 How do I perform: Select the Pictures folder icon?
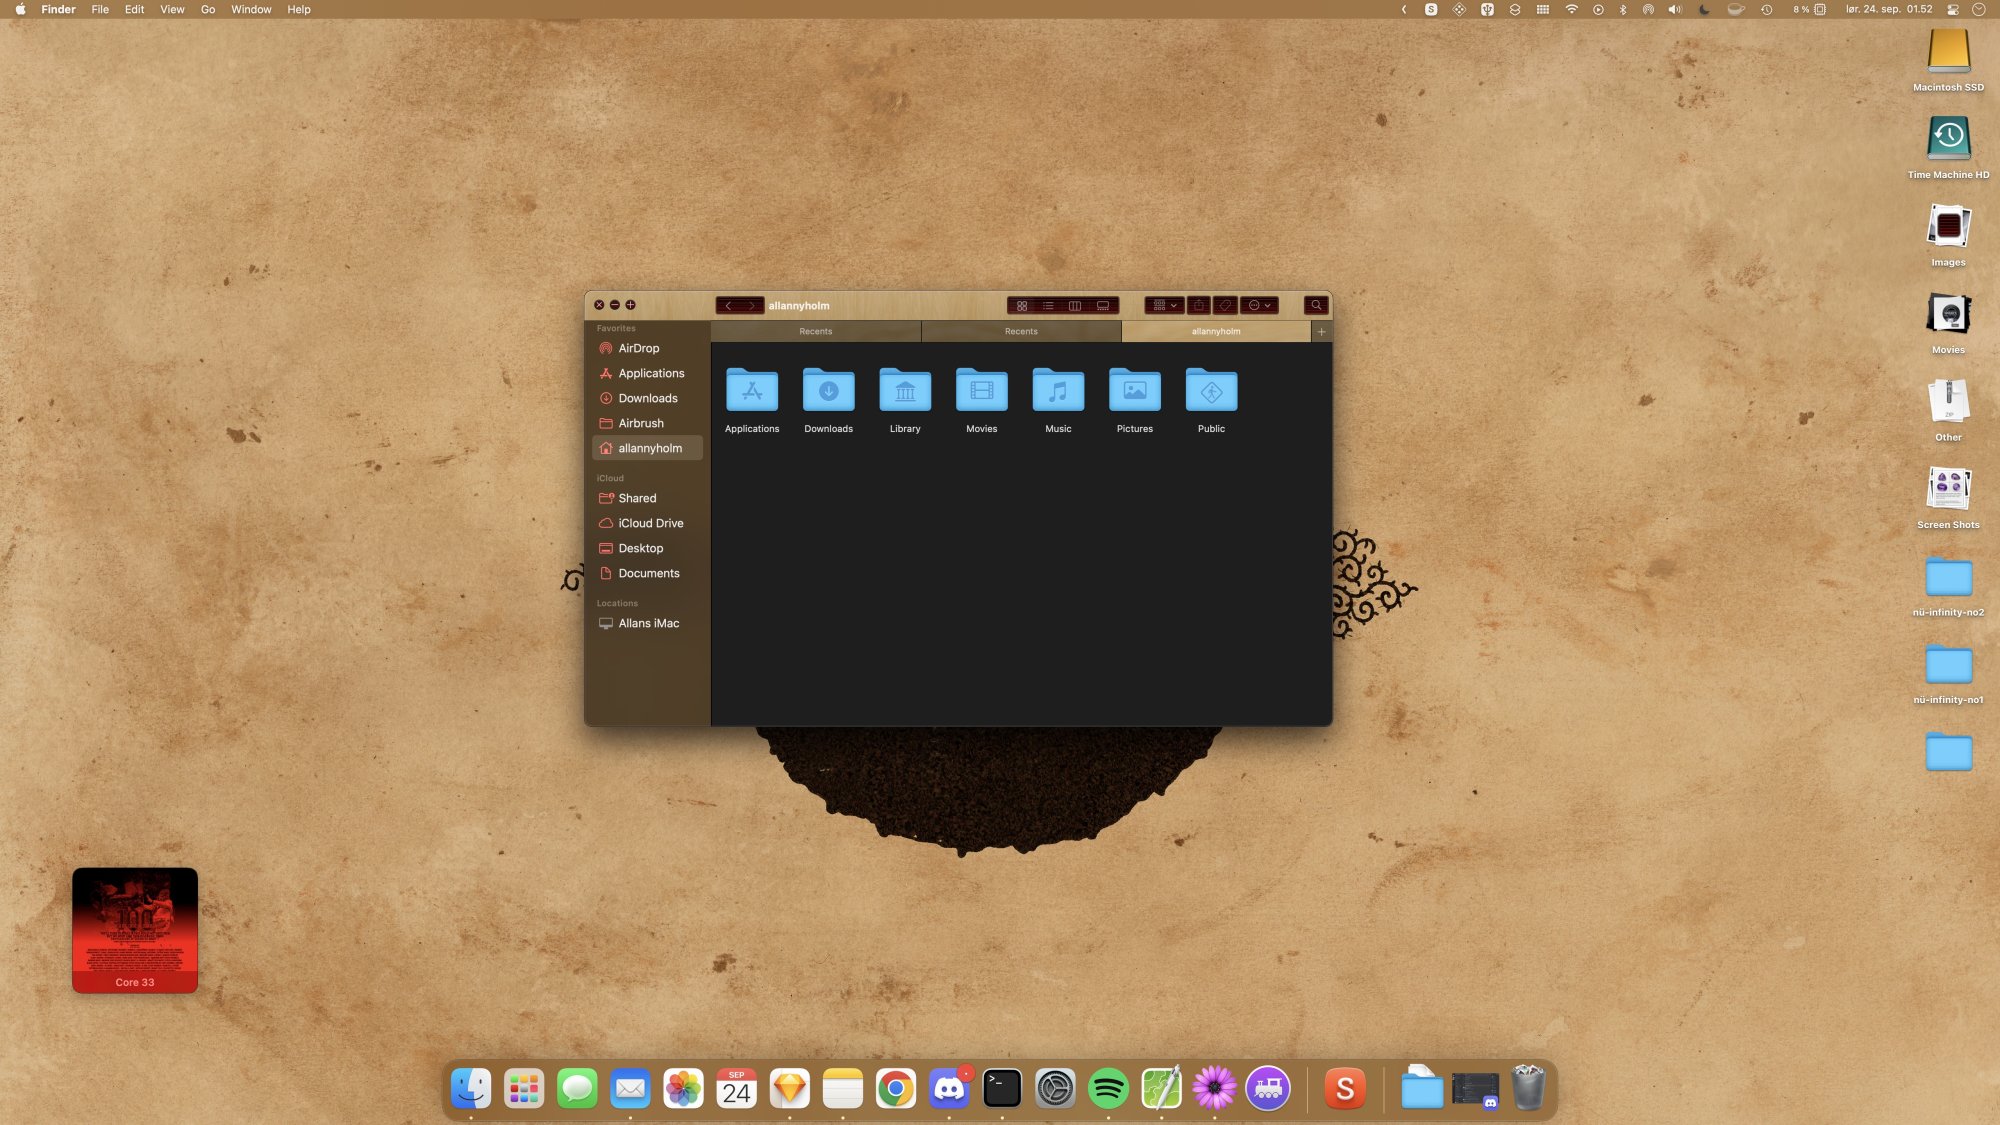[1134, 391]
